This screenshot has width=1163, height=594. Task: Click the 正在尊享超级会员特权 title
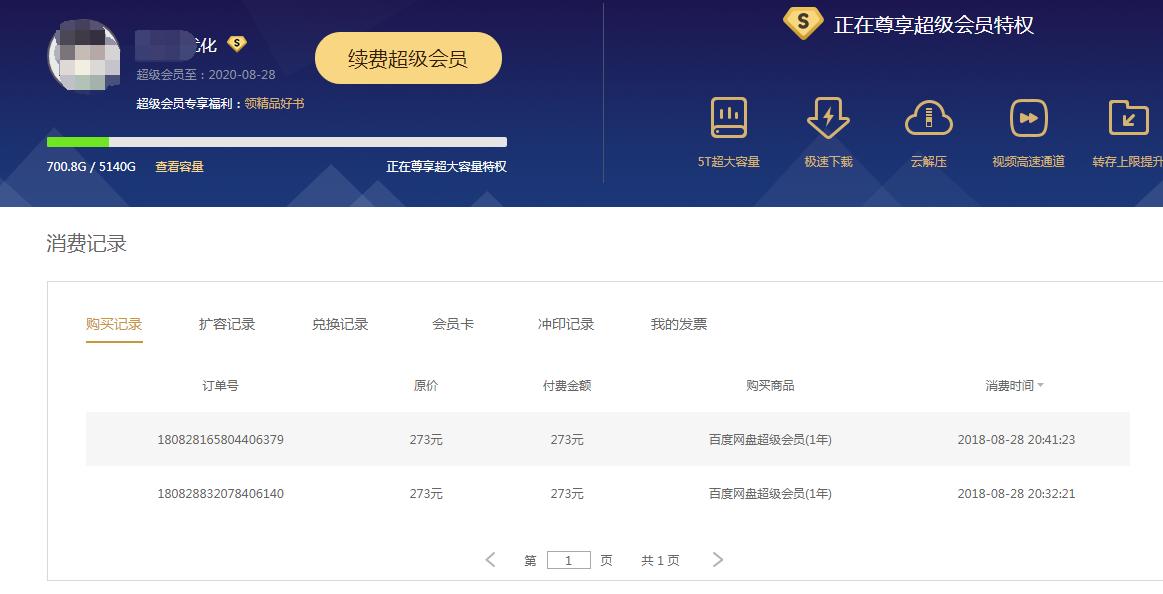934,25
